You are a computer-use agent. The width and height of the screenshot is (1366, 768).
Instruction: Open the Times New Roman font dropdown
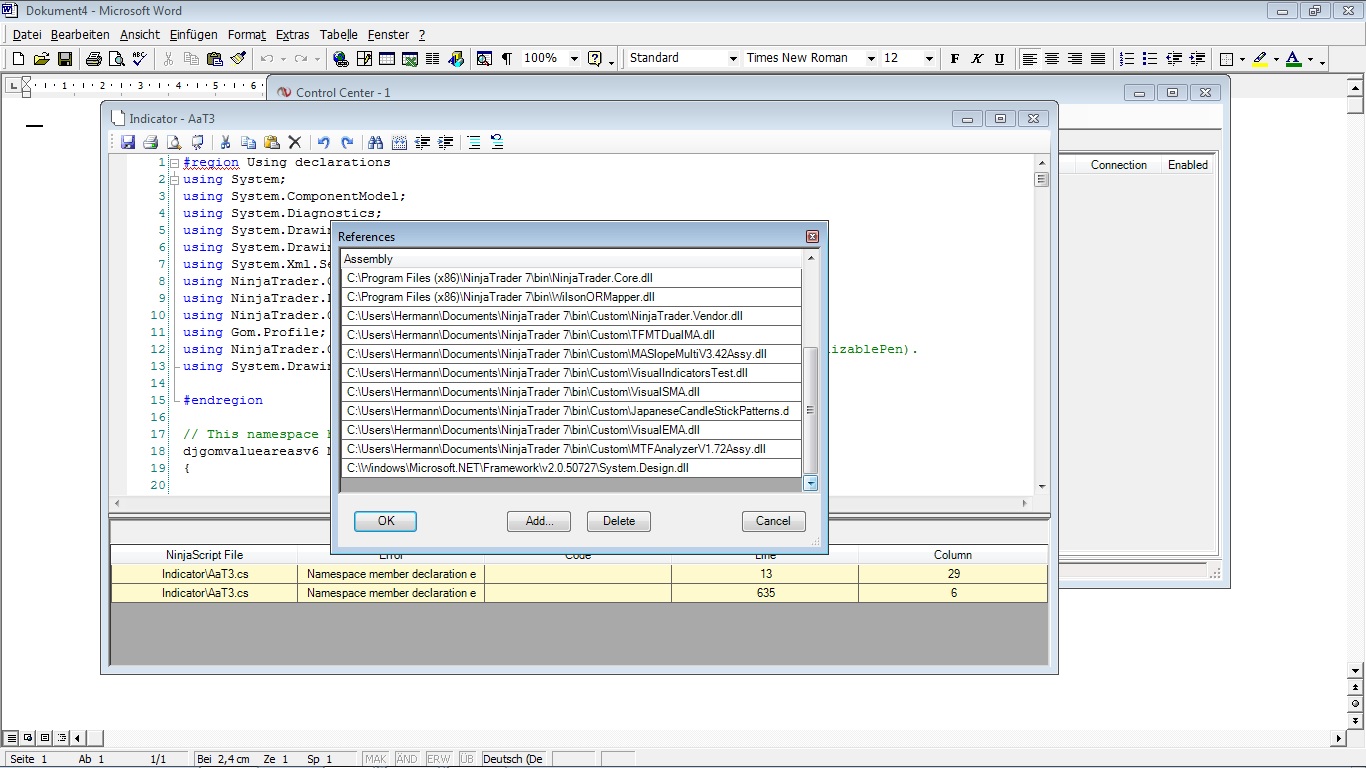(x=871, y=59)
